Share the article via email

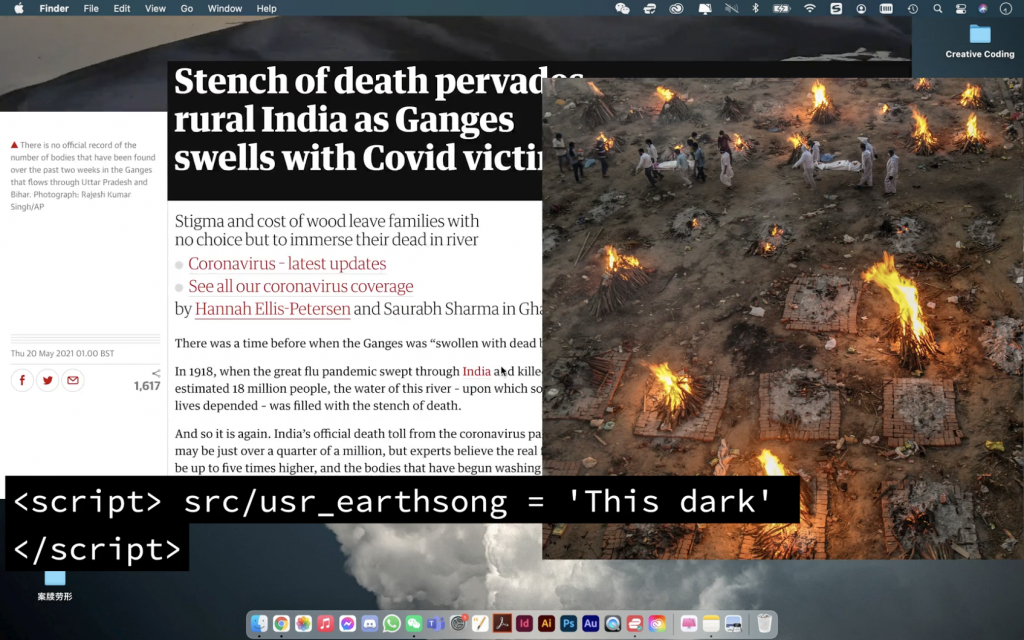[x=73, y=380]
